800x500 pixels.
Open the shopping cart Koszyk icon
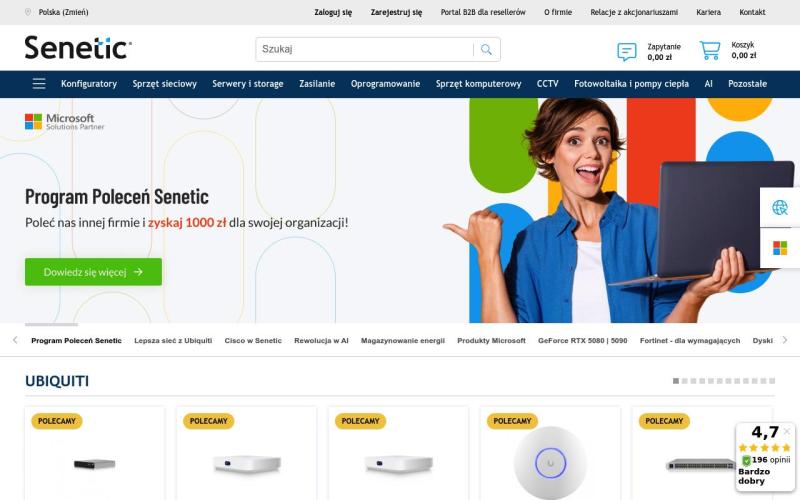coord(710,50)
